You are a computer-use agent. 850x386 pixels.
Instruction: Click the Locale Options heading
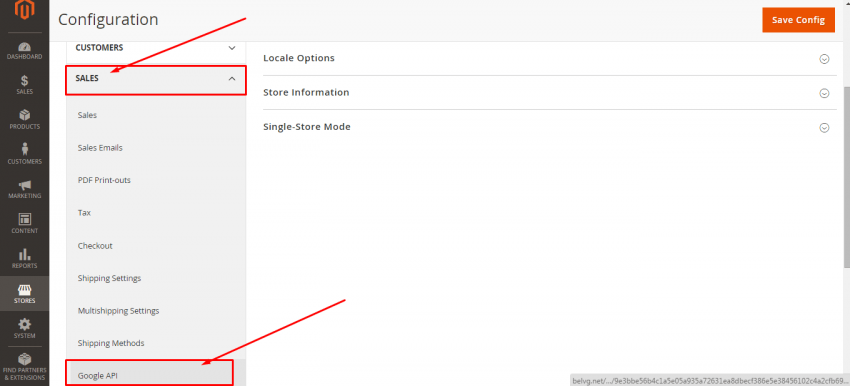pos(299,58)
